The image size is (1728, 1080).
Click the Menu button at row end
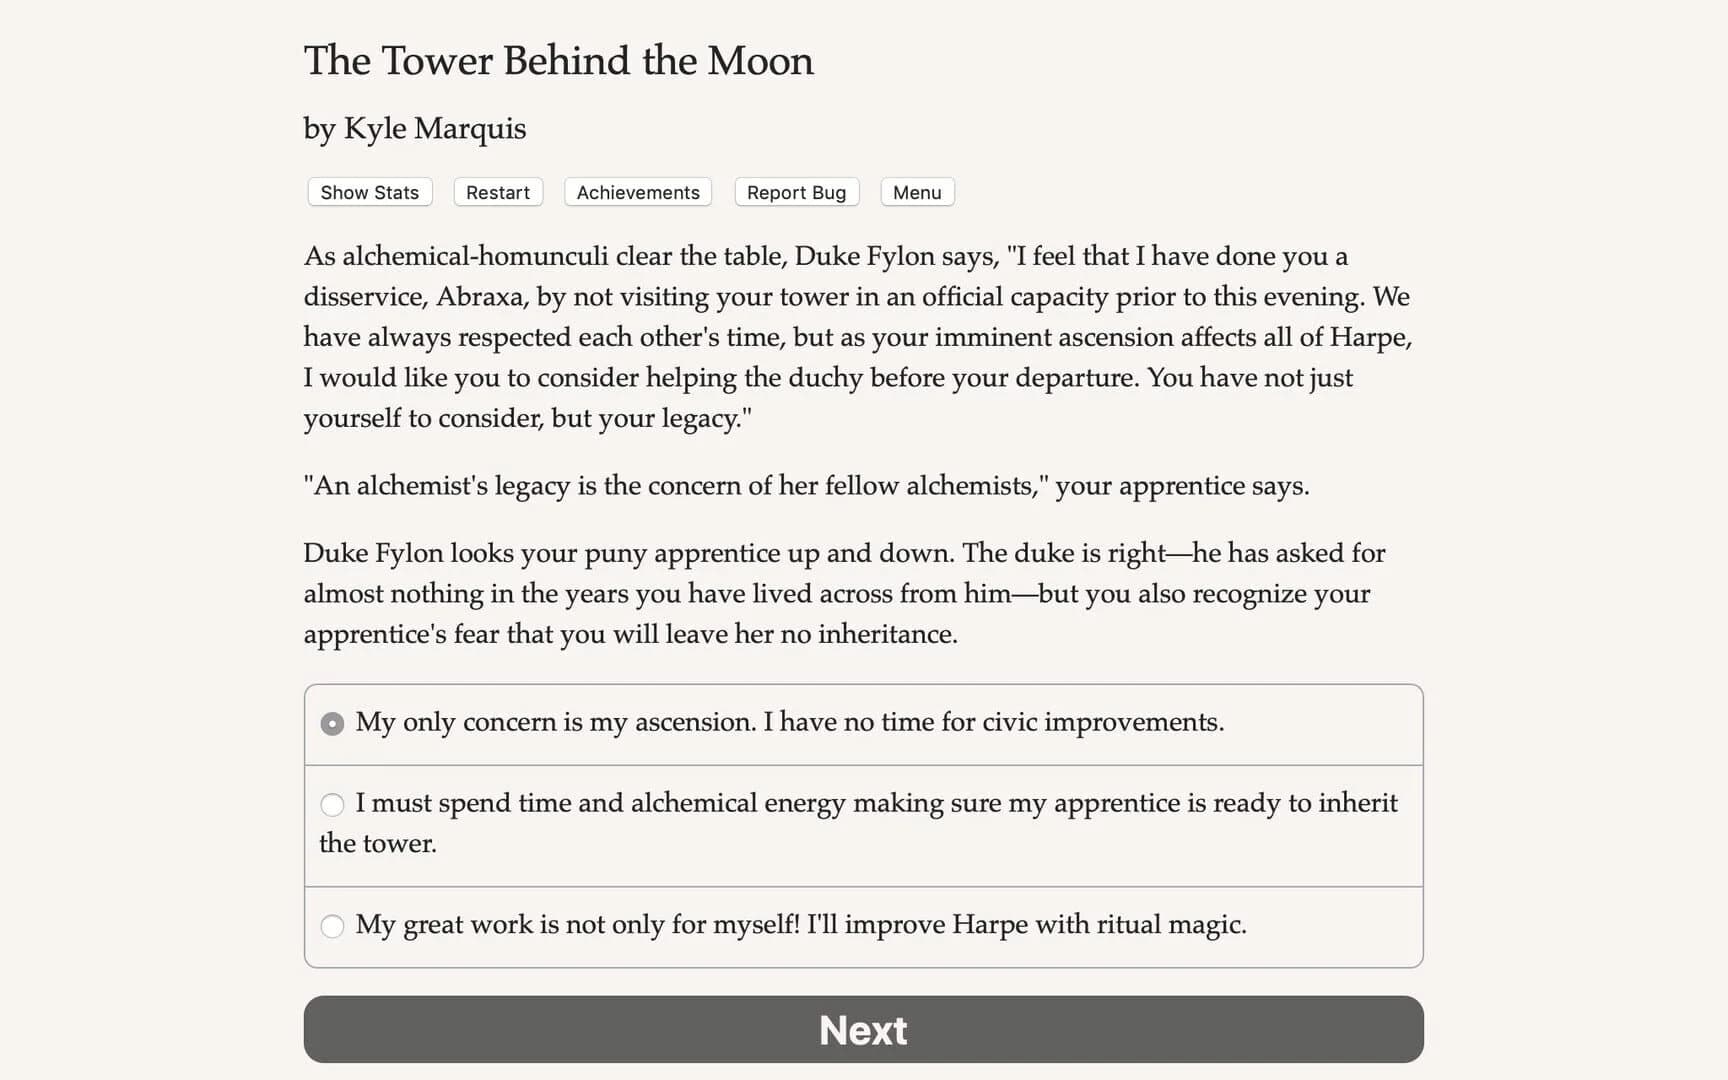(x=916, y=192)
